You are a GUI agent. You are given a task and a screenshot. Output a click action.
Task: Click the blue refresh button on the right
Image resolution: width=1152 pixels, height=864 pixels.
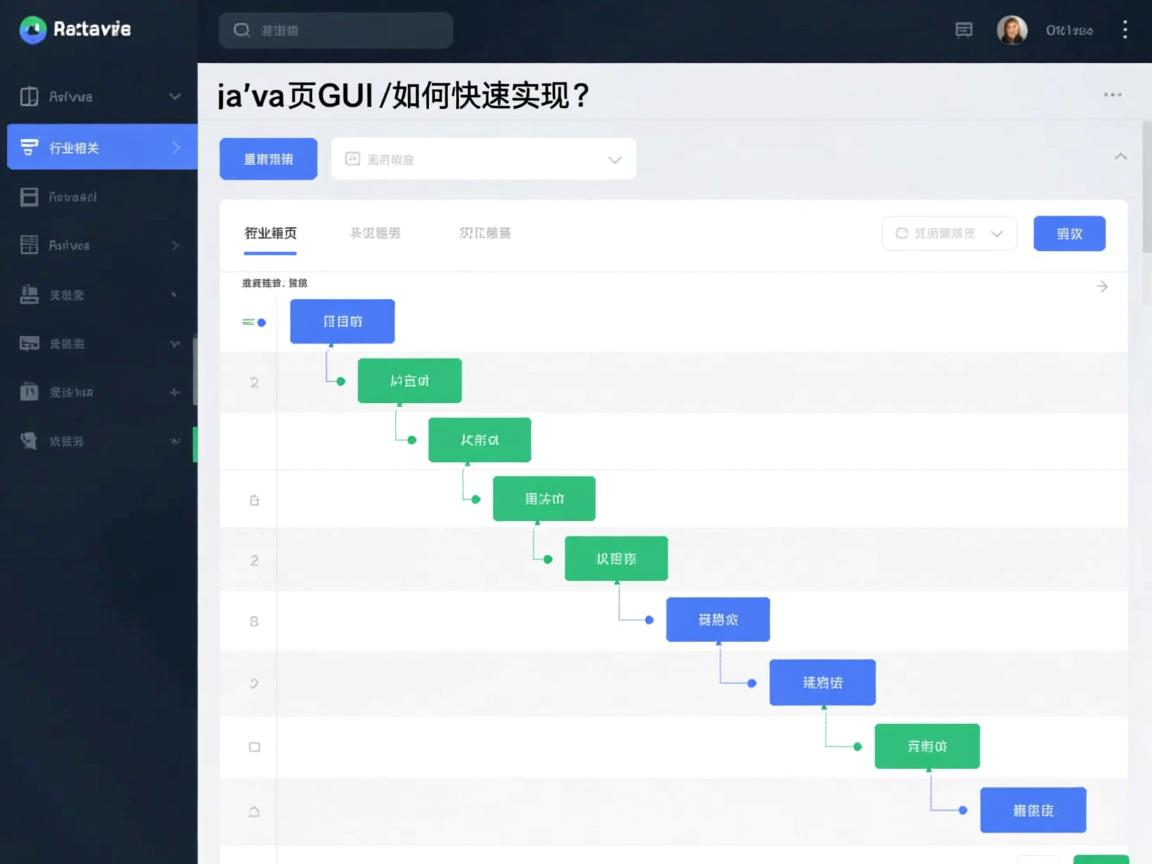1069,233
